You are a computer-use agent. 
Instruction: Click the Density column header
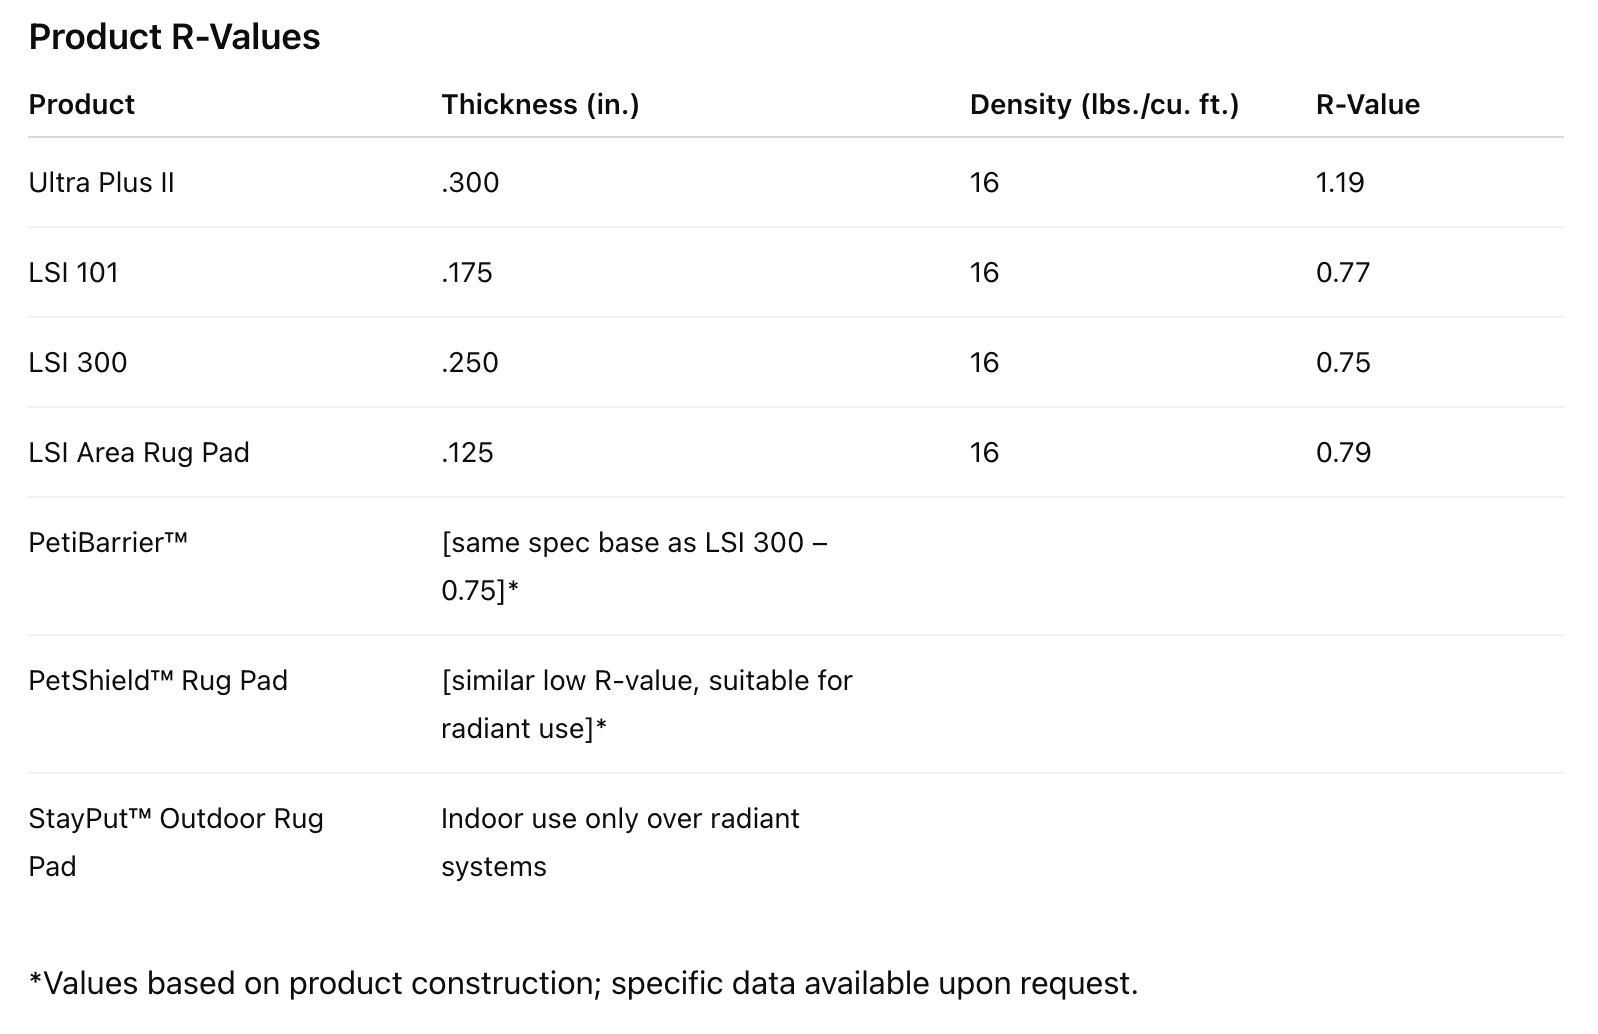coord(1104,104)
